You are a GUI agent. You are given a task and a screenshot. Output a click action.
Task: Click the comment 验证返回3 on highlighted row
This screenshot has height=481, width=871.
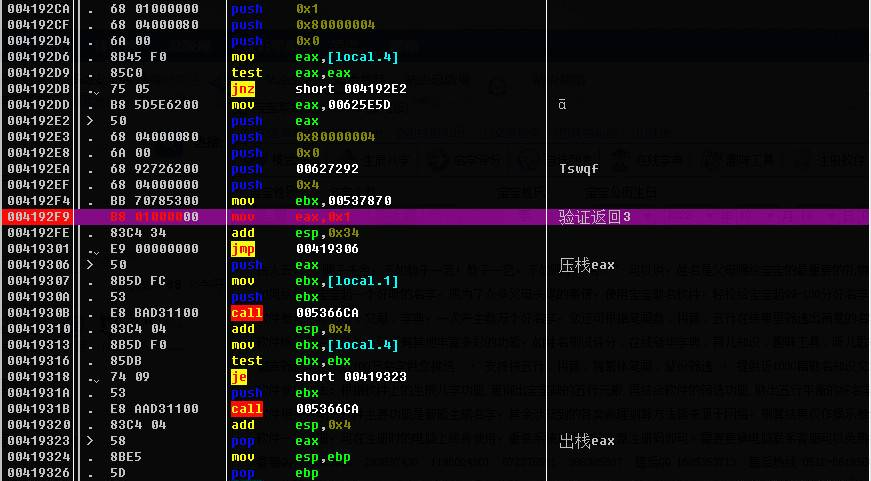point(595,217)
